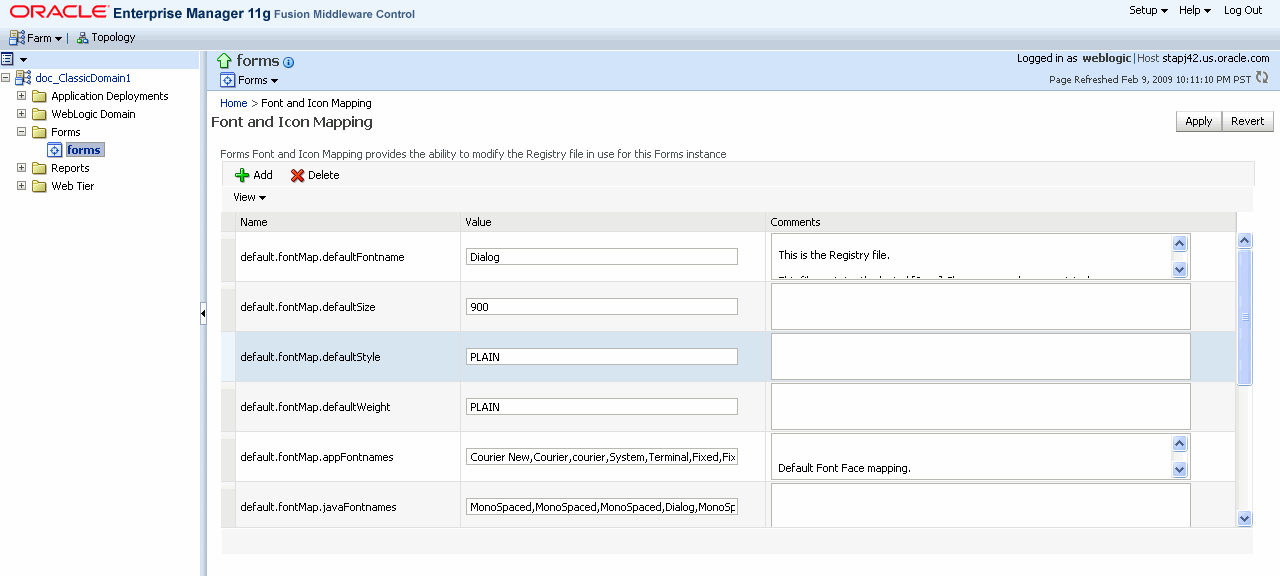Open the Topology view
The width and height of the screenshot is (1280, 576).
point(106,38)
